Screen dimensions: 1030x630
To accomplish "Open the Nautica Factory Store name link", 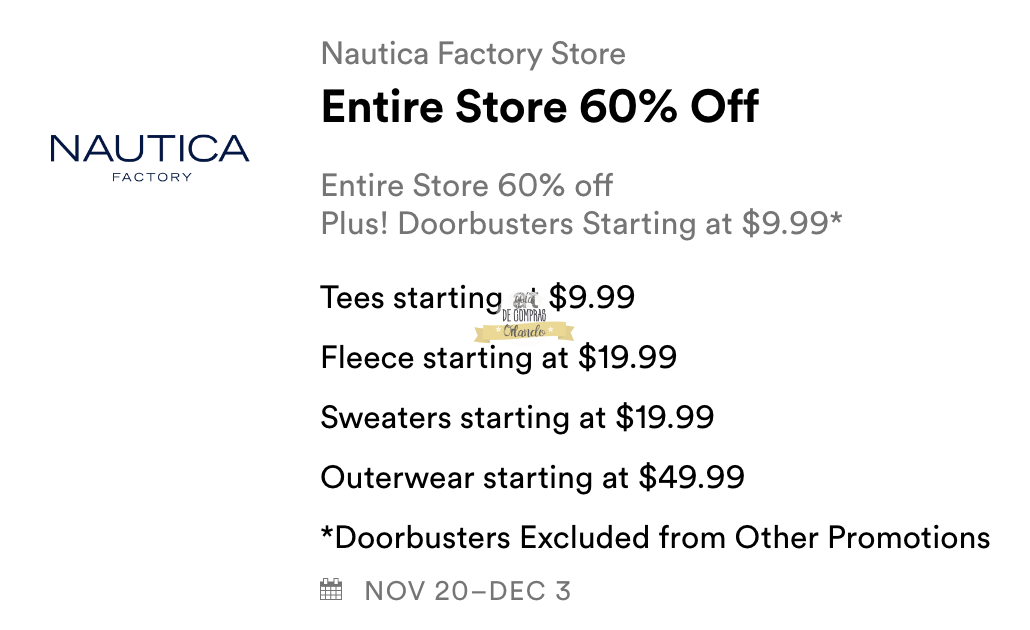I will (x=473, y=54).
